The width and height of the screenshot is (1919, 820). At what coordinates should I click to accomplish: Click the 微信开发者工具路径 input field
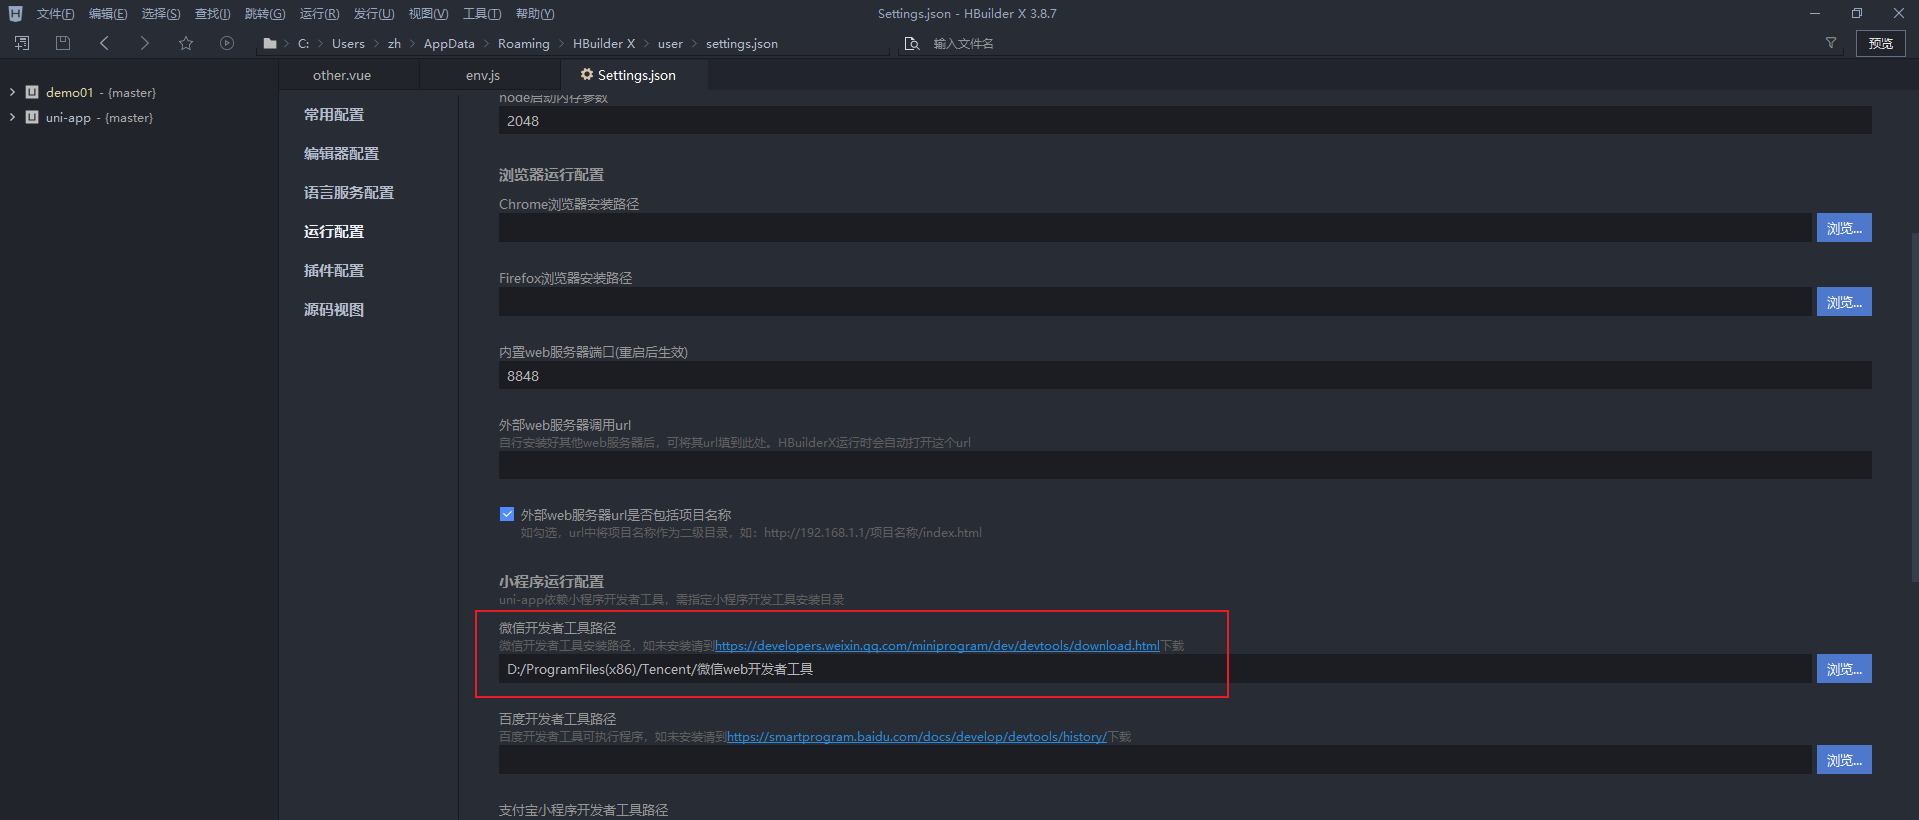pos(1155,669)
